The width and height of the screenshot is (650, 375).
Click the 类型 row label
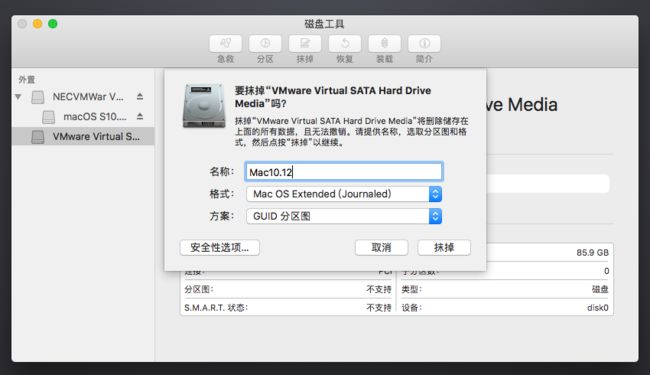[412, 289]
